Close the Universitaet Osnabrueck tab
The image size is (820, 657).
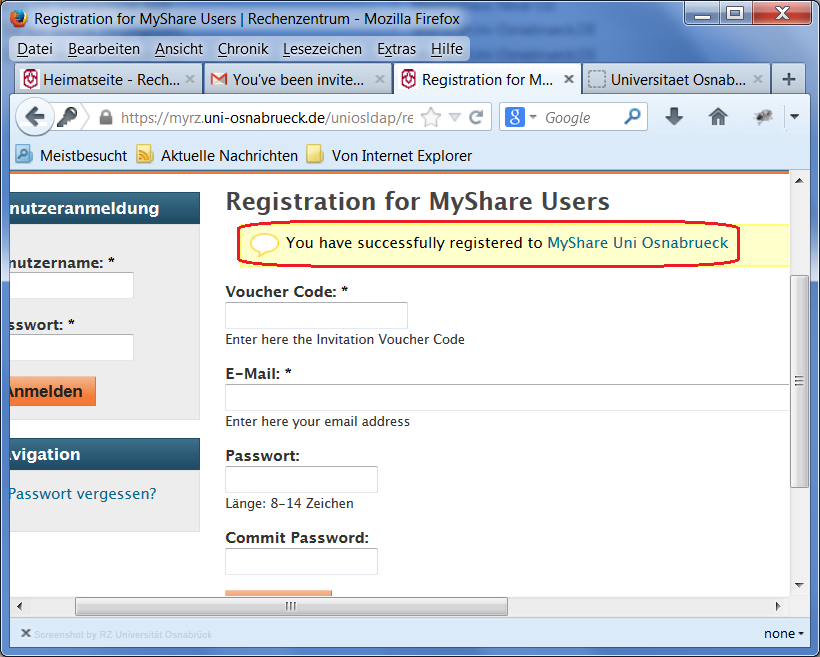click(x=758, y=80)
